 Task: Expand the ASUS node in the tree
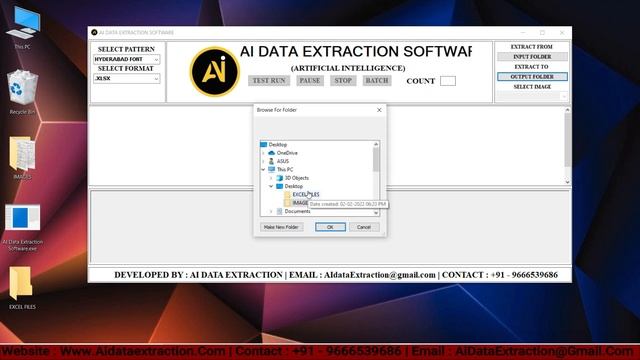pos(263,161)
